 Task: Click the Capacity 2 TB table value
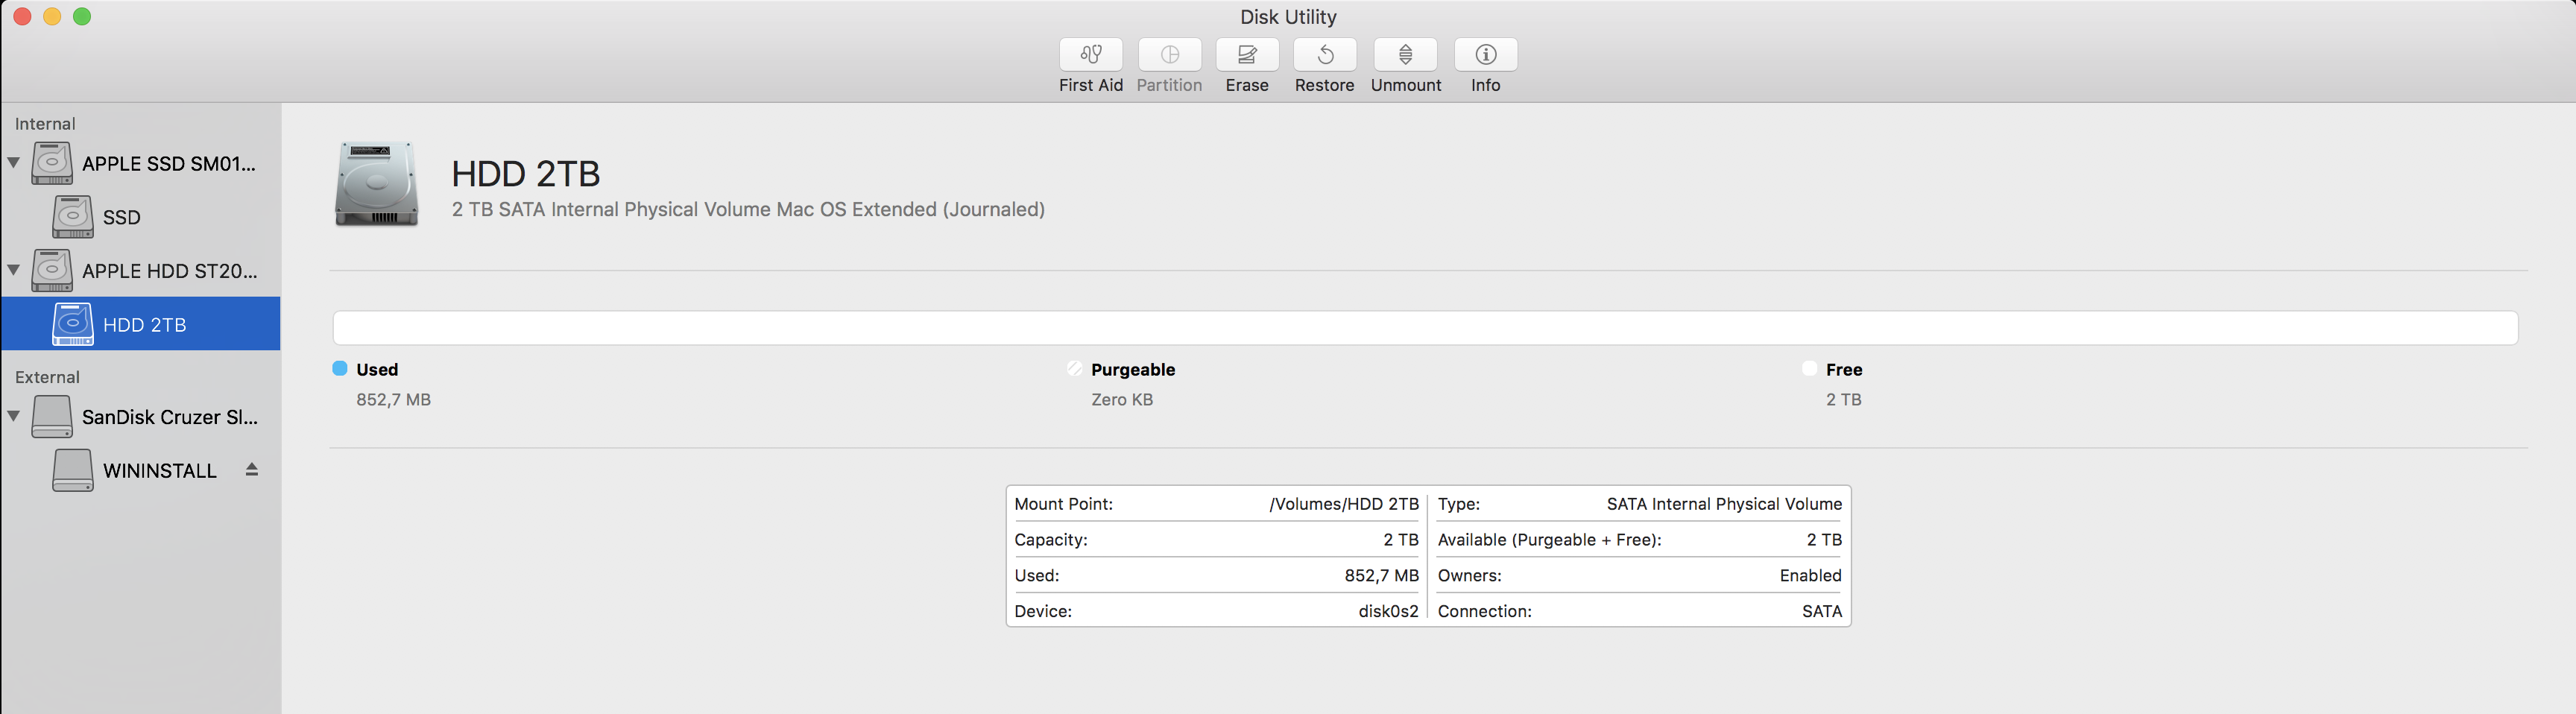pyautogui.click(x=1401, y=540)
